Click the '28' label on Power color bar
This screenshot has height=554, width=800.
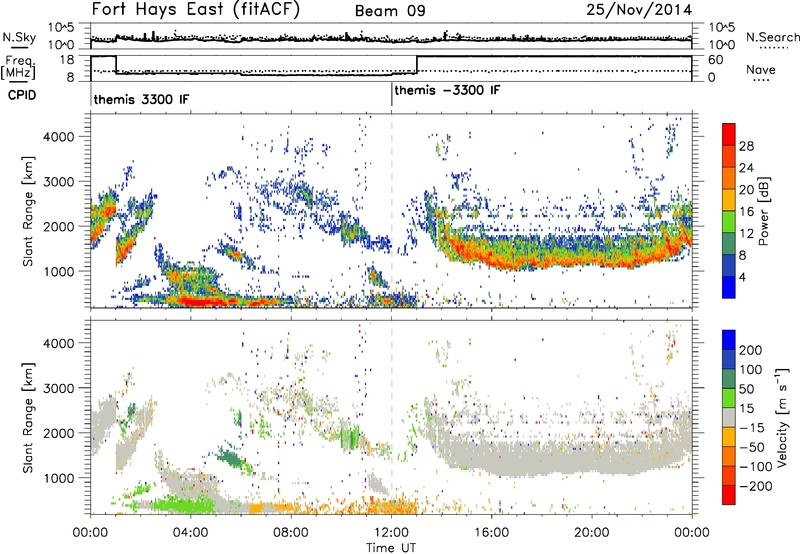click(746, 146)
